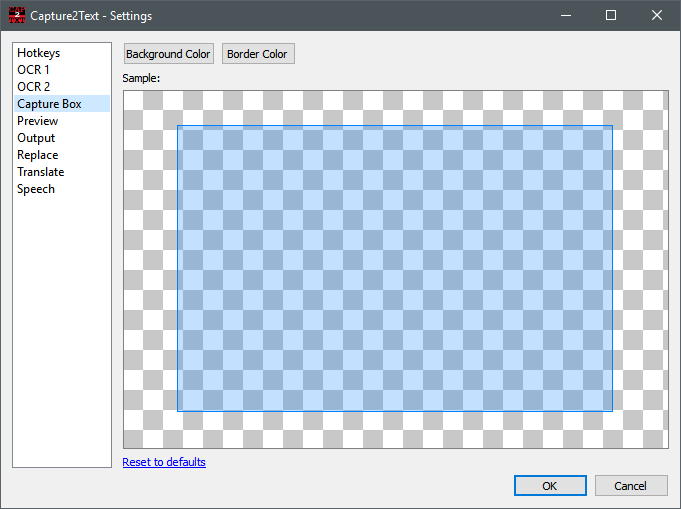Go to the Replace settings page
This screenshot has height=509, width=681.
pyautogui.click(x=62, y=155)
